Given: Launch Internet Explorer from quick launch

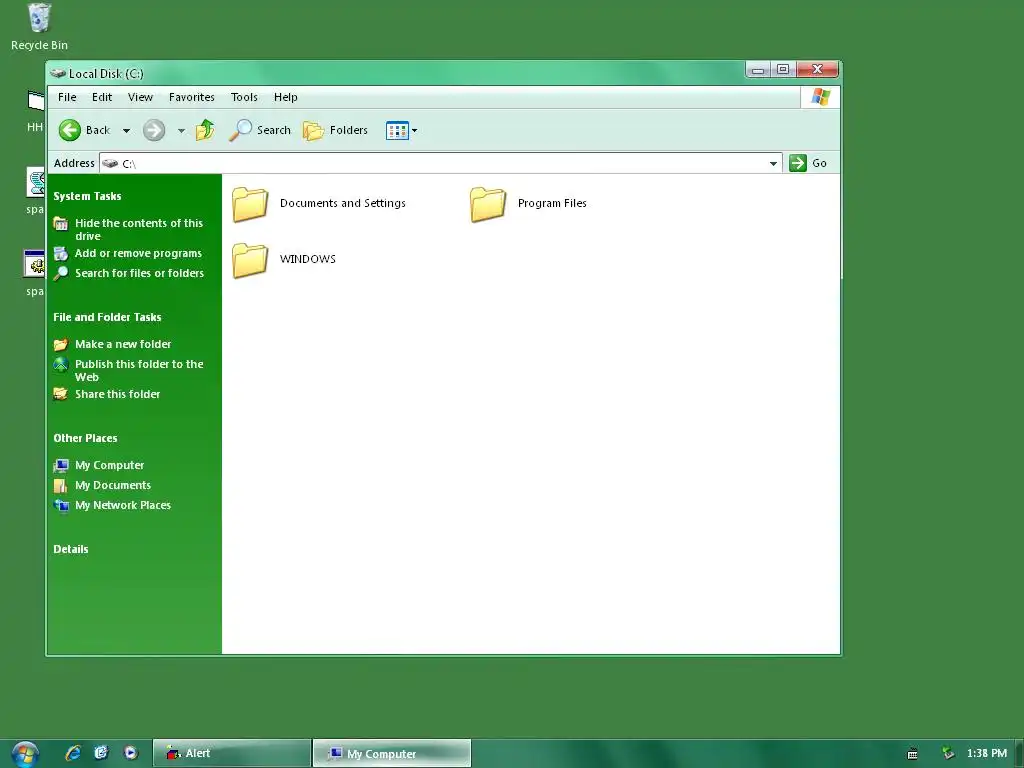Looking at the screenshot, I should pyautogui.click(x=73, y=753).
